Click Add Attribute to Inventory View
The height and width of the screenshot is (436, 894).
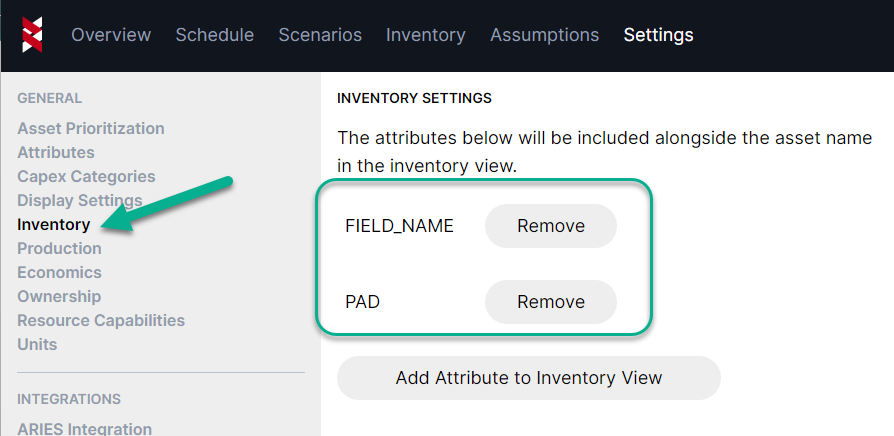[528, 378]
